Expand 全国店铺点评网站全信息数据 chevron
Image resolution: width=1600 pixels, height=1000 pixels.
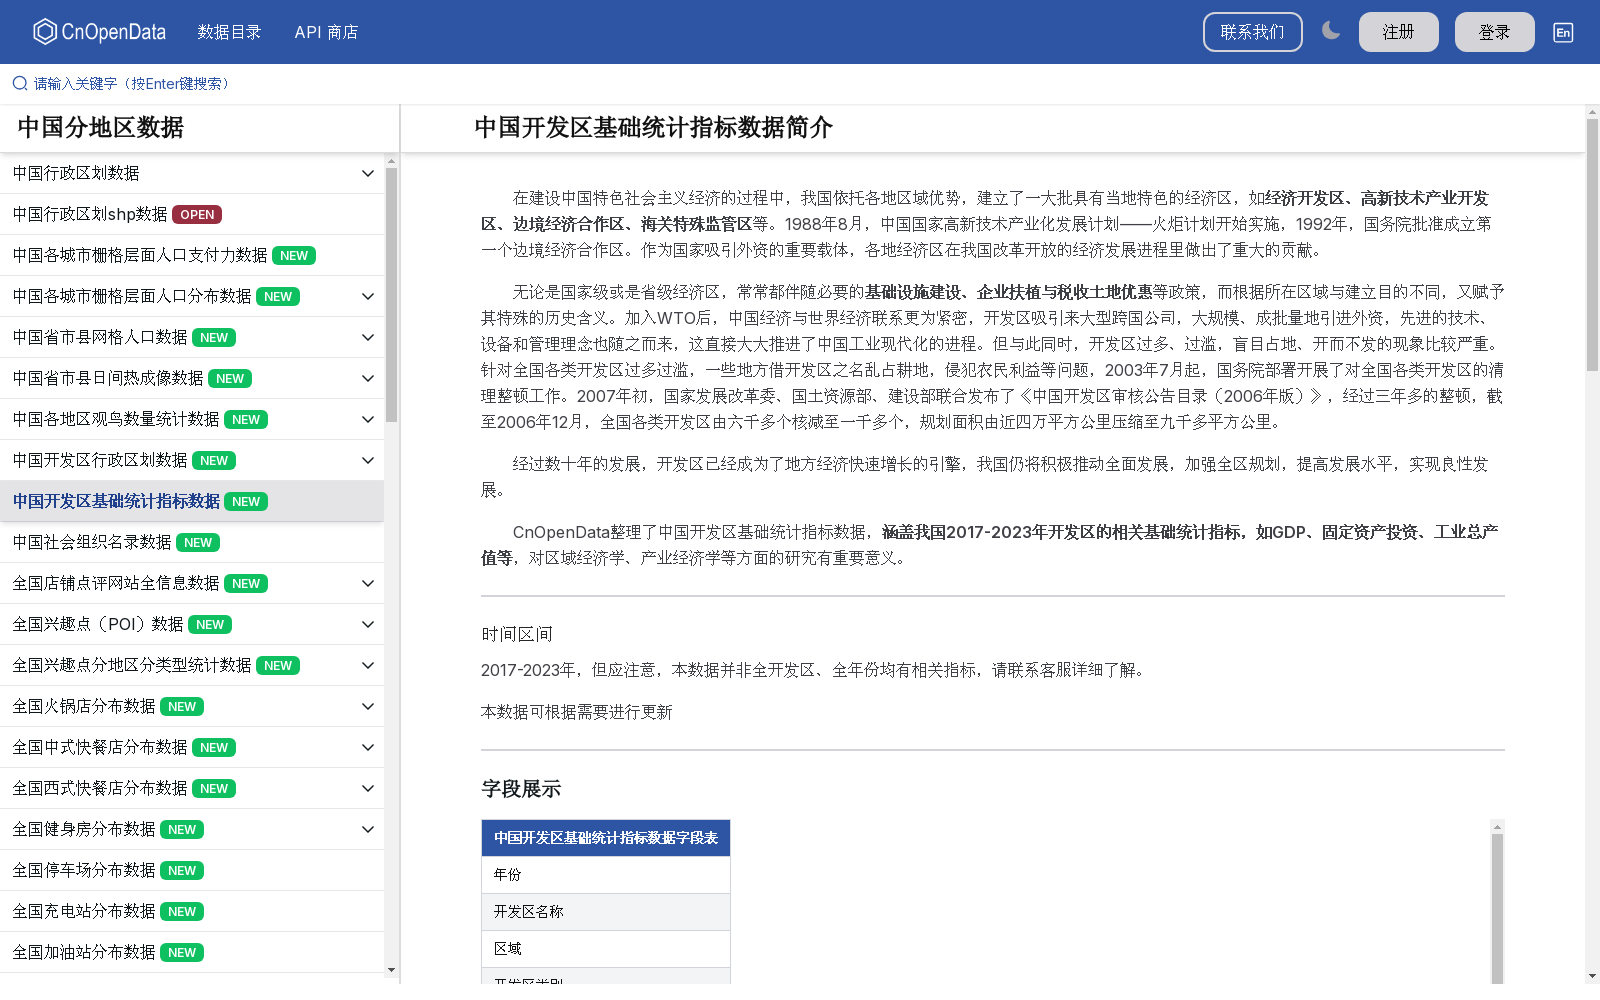click(x=368, y=584)
